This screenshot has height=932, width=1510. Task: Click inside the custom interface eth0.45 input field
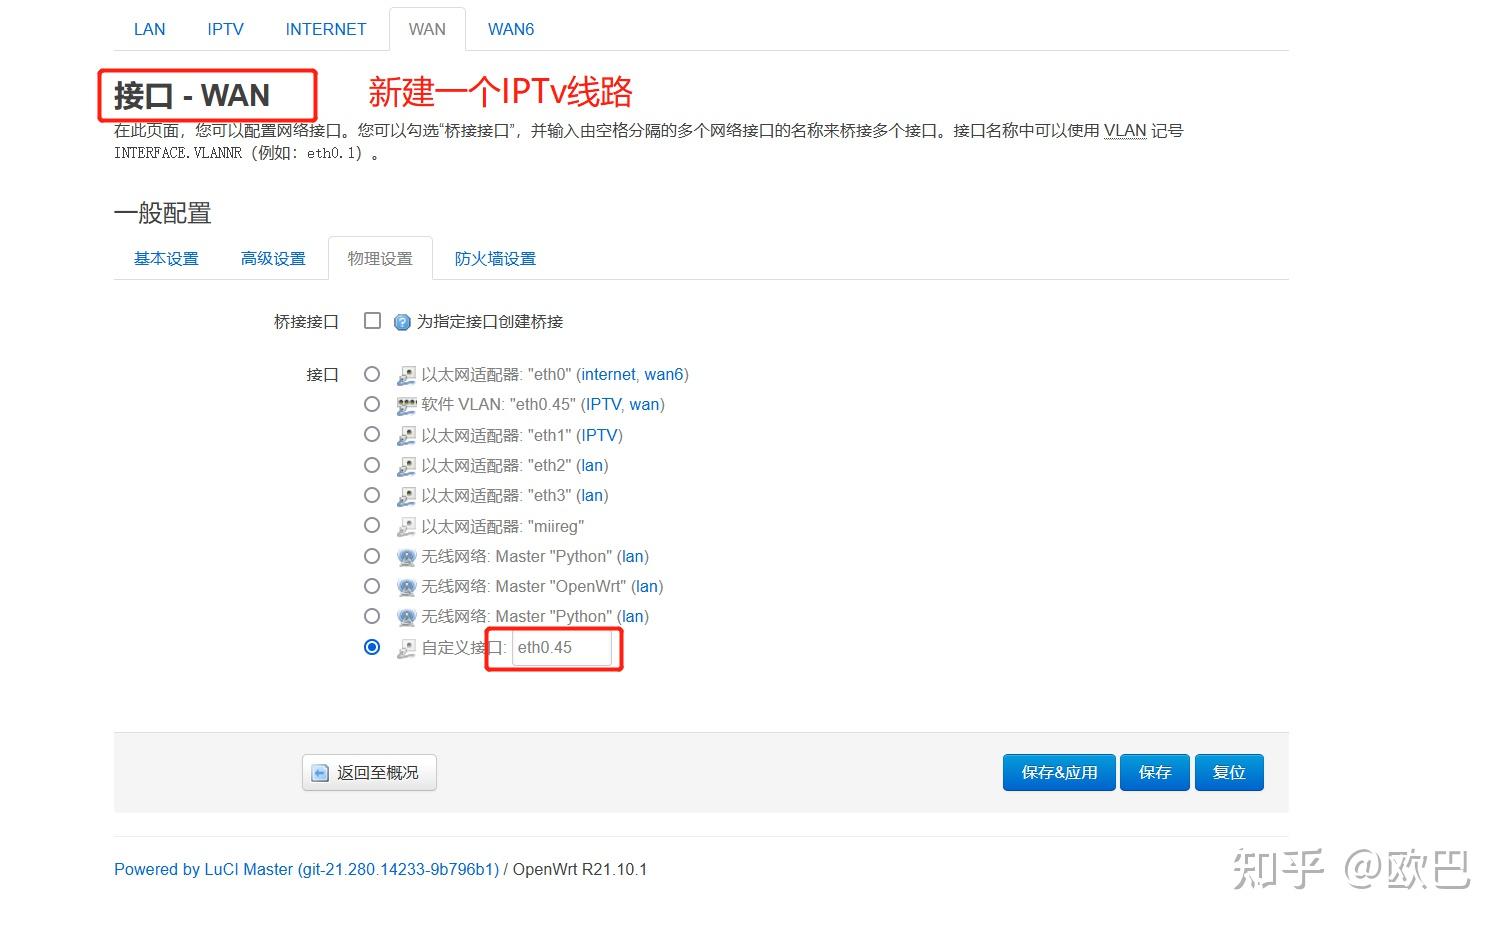(561, 648)
